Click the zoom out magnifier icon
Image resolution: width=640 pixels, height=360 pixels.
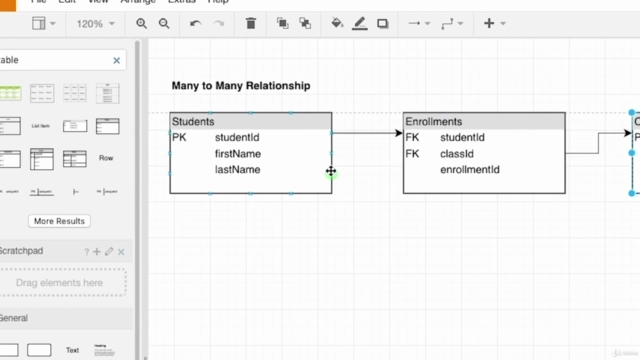[164, 24]
